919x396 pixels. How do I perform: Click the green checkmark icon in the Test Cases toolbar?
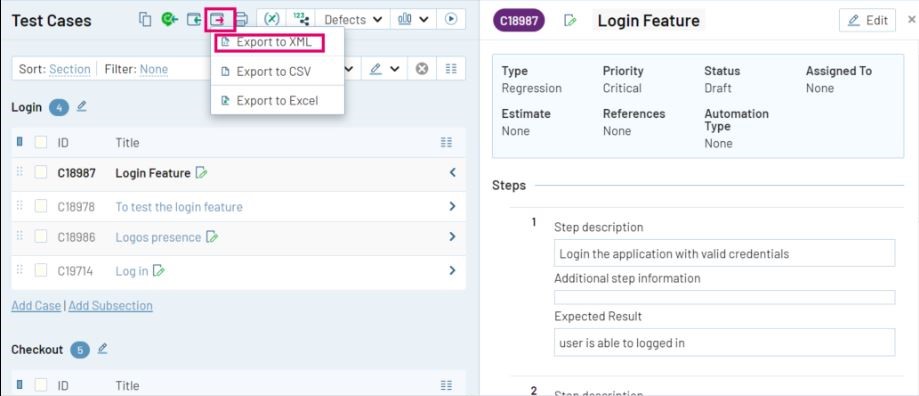coord(169,19)
